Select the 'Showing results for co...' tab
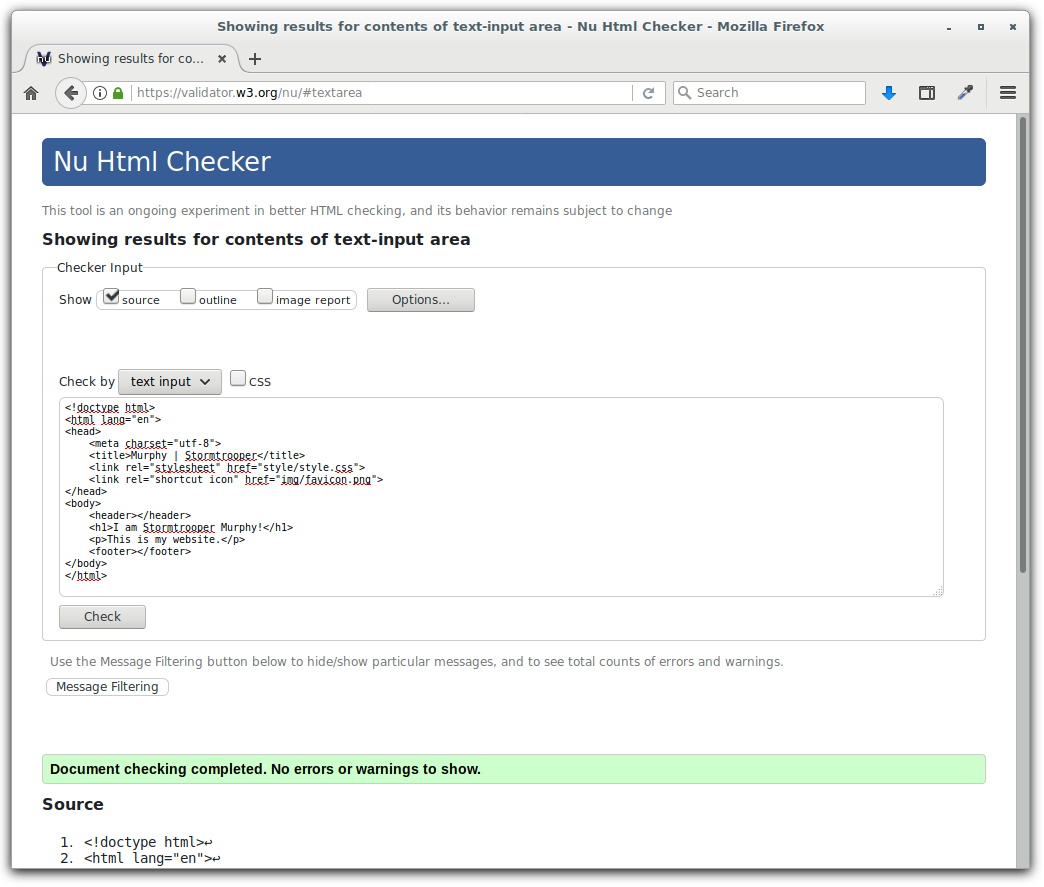 (x=130, y=59)
